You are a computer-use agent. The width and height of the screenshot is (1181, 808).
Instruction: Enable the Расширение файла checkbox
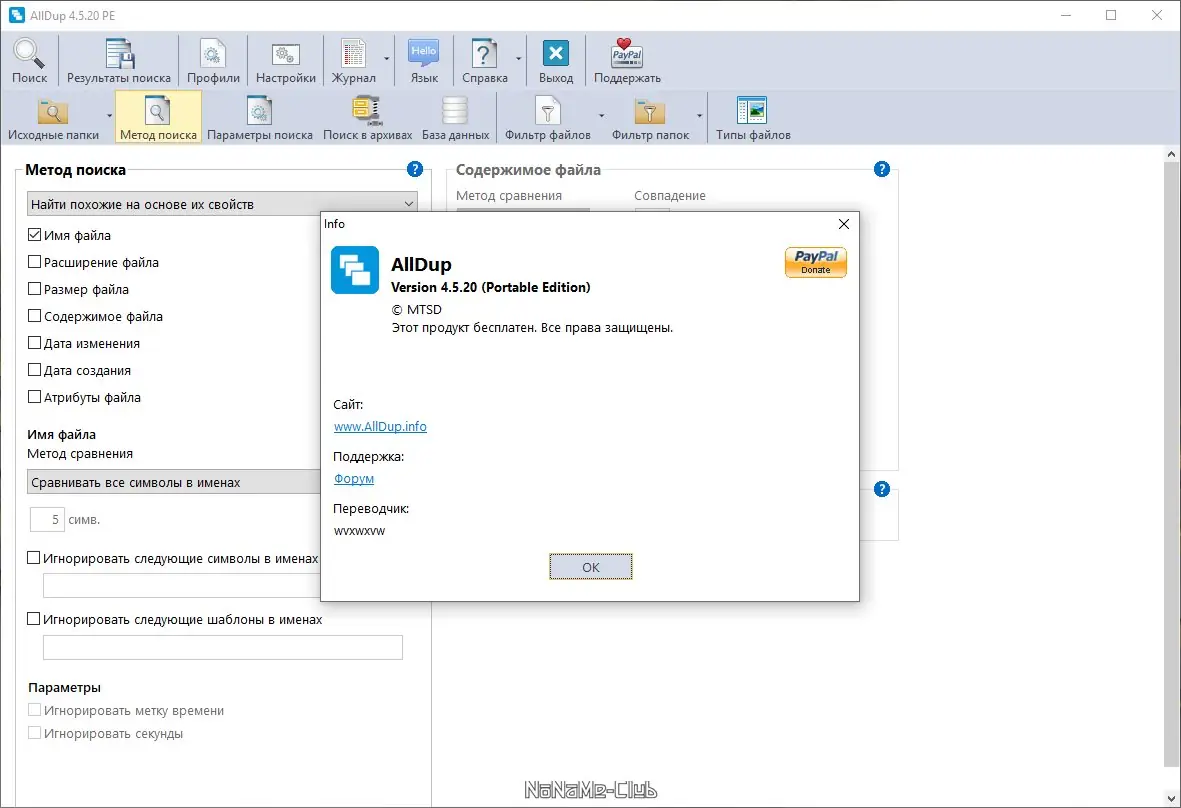point(34,262)
